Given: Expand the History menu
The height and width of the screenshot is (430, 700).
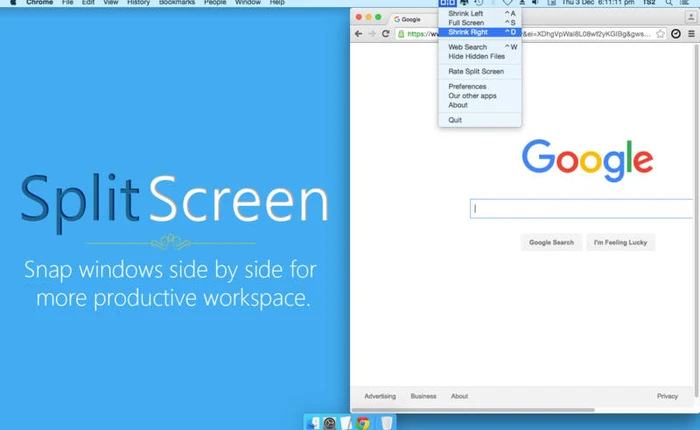Looking at the screenshot, I should [138, 4].
